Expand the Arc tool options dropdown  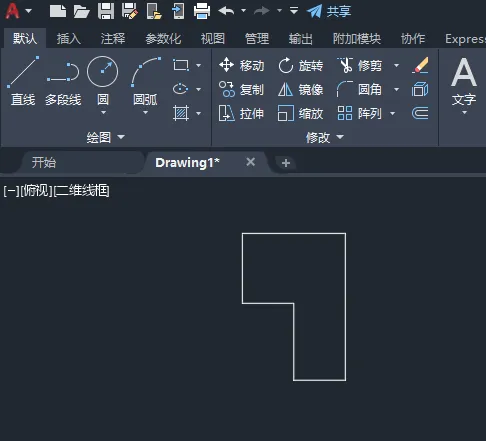pyautogui.click(x=145, y=112)
